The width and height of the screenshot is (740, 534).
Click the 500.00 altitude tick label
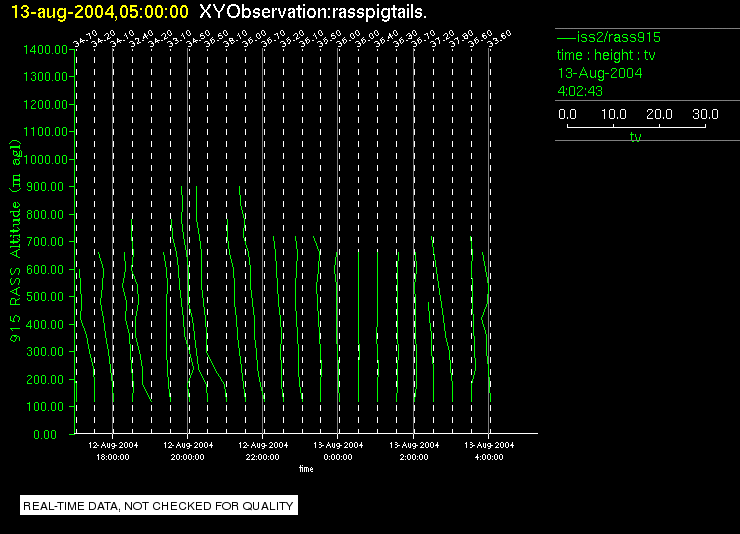45,297
